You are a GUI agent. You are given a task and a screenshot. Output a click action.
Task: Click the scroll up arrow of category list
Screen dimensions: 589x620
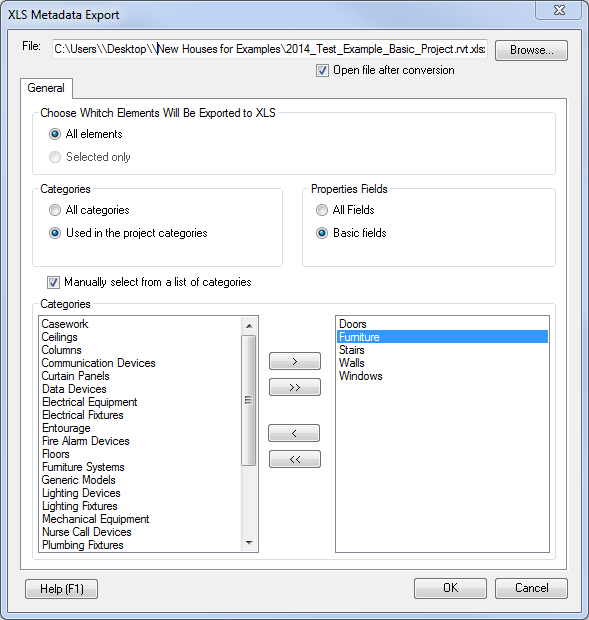(249, 326)
